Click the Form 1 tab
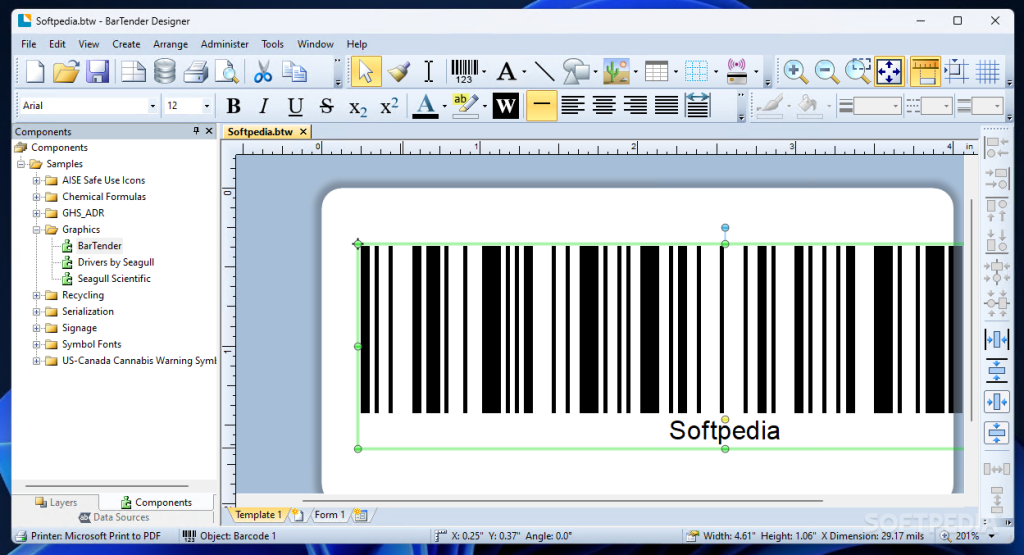The image size is (1024, 555). (328, 515)
